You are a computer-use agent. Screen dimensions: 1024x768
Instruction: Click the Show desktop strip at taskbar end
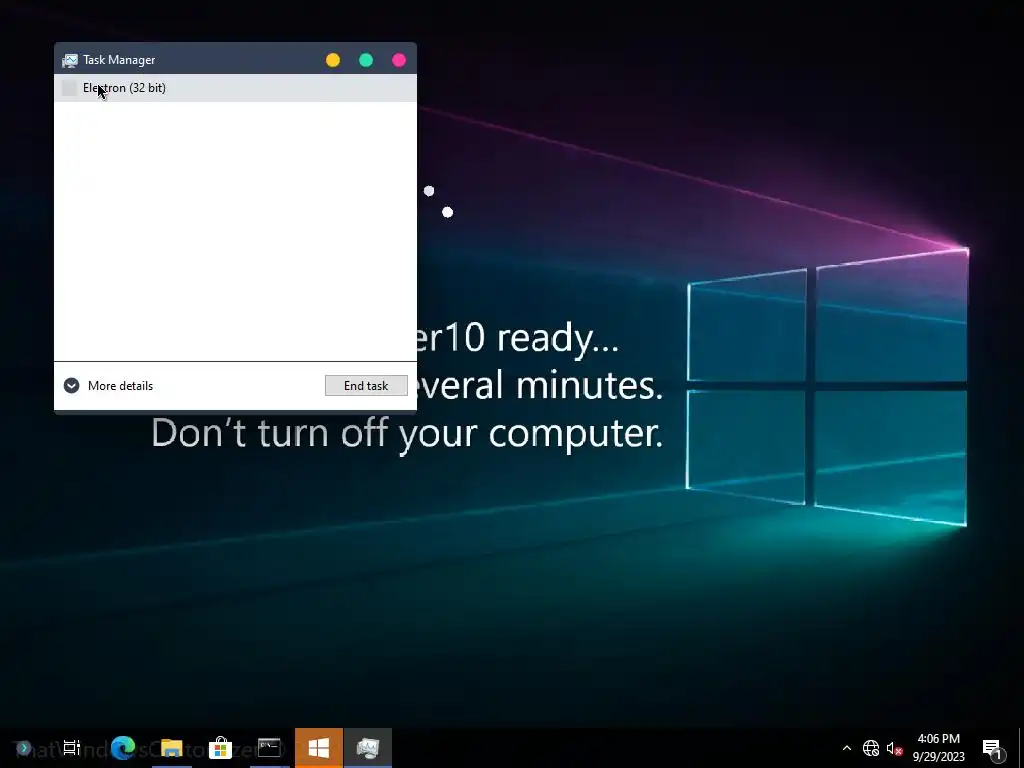coord(1021,748)
